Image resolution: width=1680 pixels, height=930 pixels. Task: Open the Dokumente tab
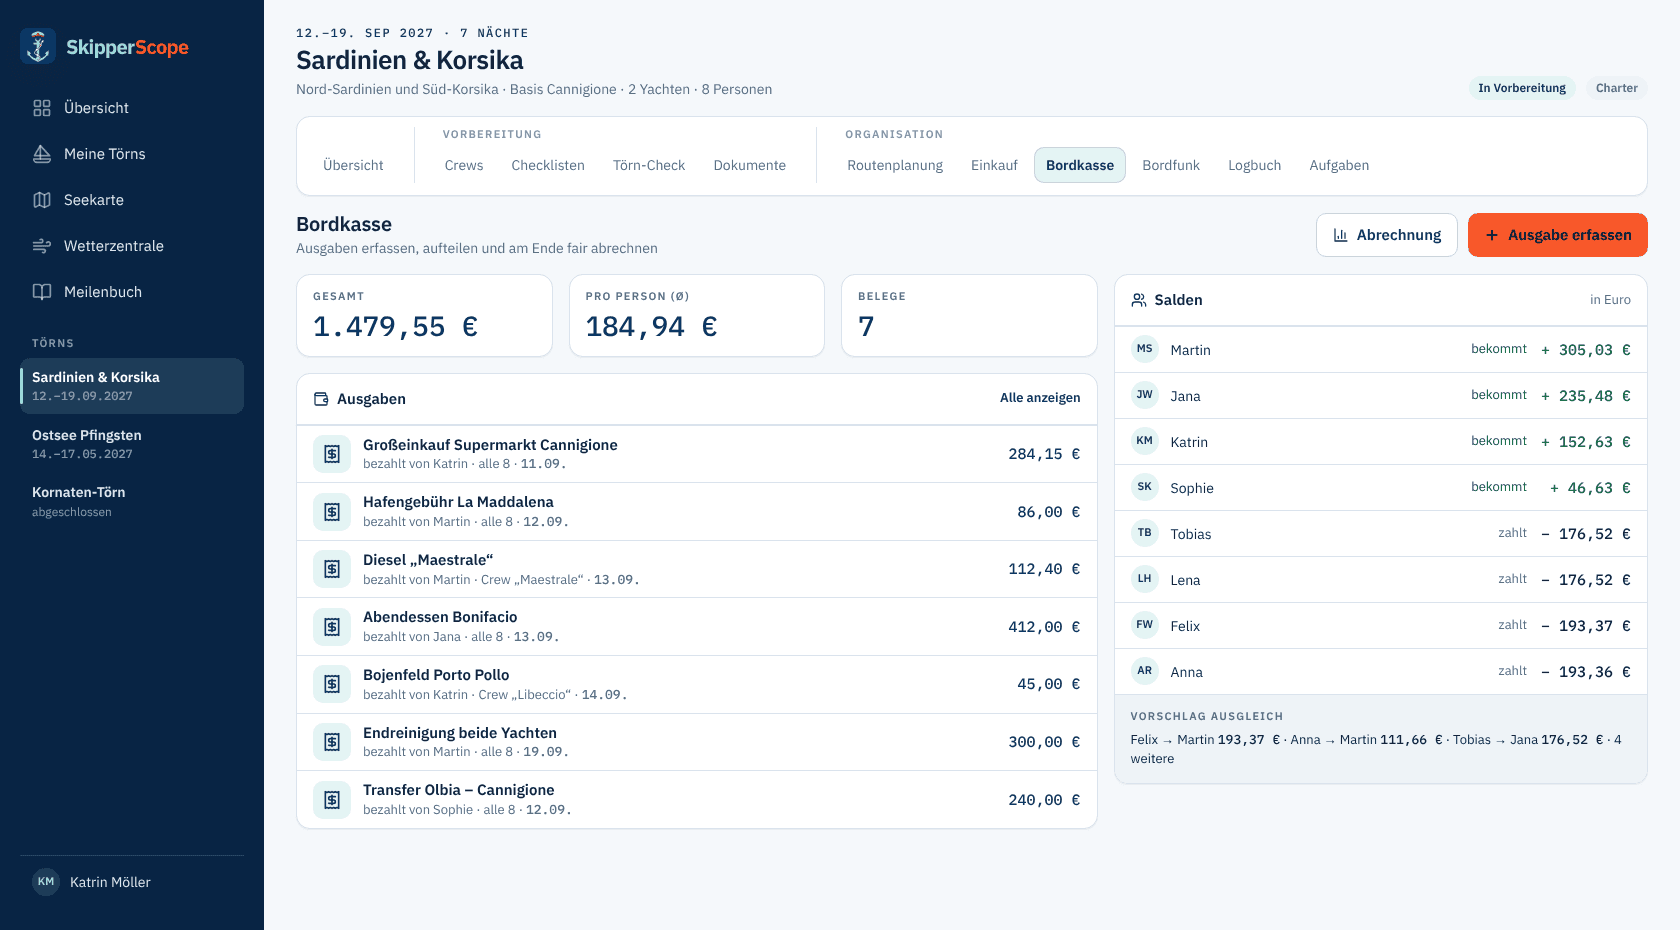pos(750,165)
